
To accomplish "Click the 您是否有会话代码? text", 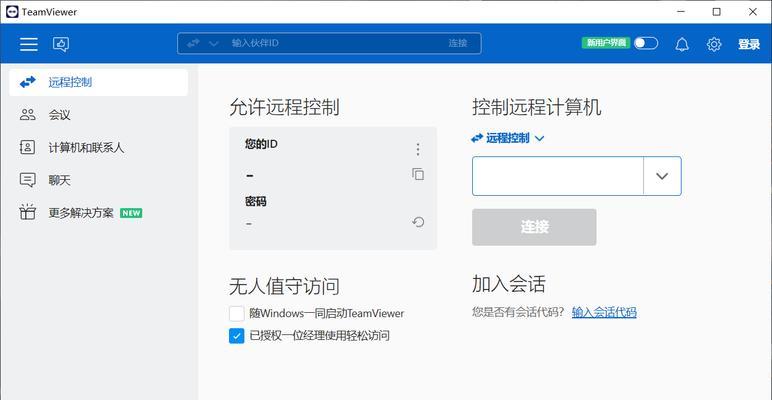I will tap(518, 312).
